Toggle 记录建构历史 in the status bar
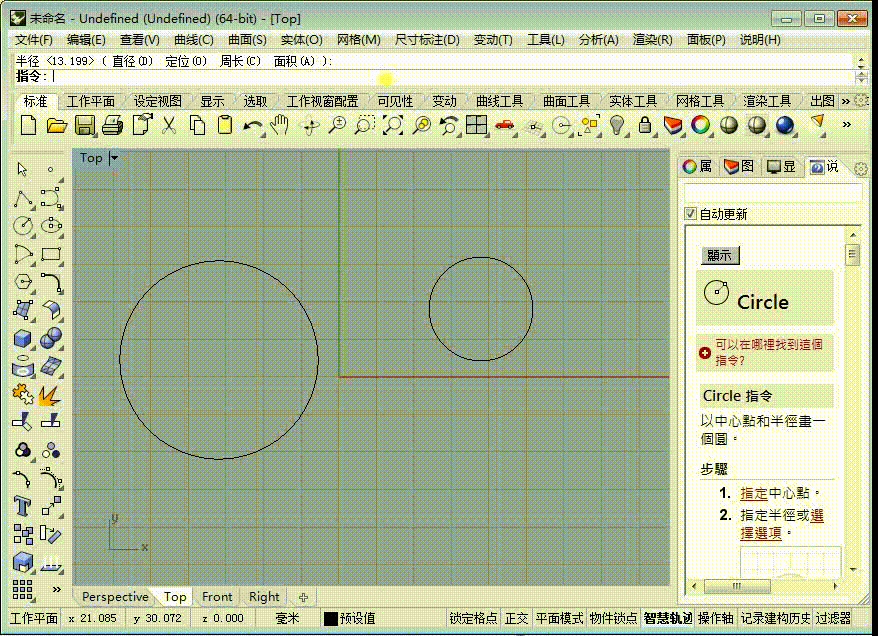878x636 pixels. (776, 618)
